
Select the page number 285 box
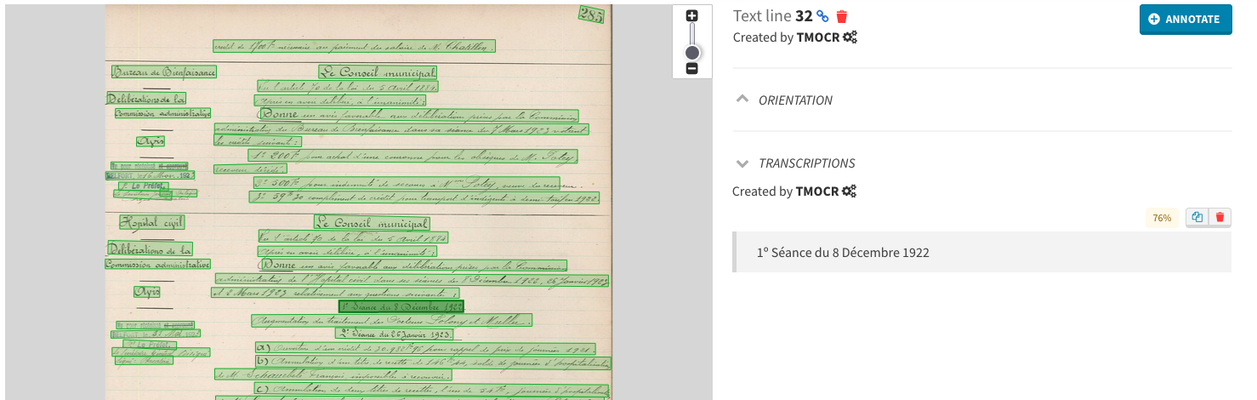(591, 13)
